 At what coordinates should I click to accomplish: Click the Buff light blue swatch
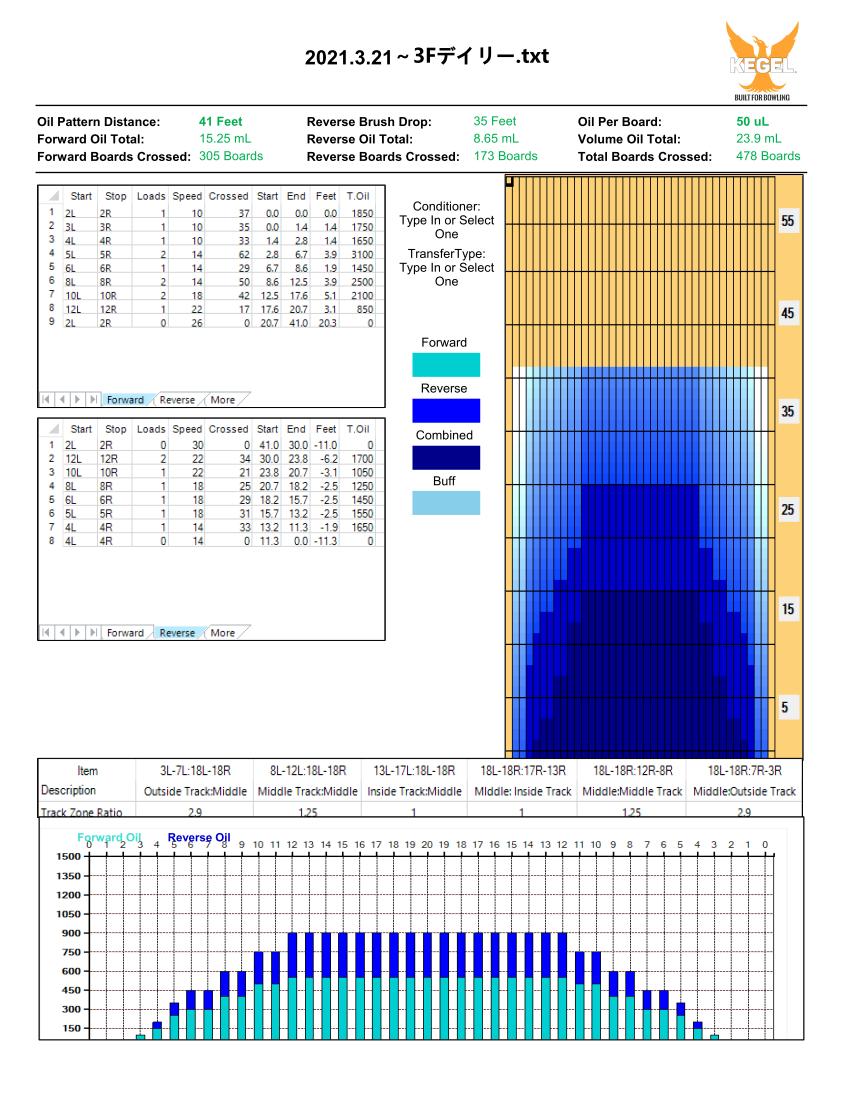click(x=446, y=503)
